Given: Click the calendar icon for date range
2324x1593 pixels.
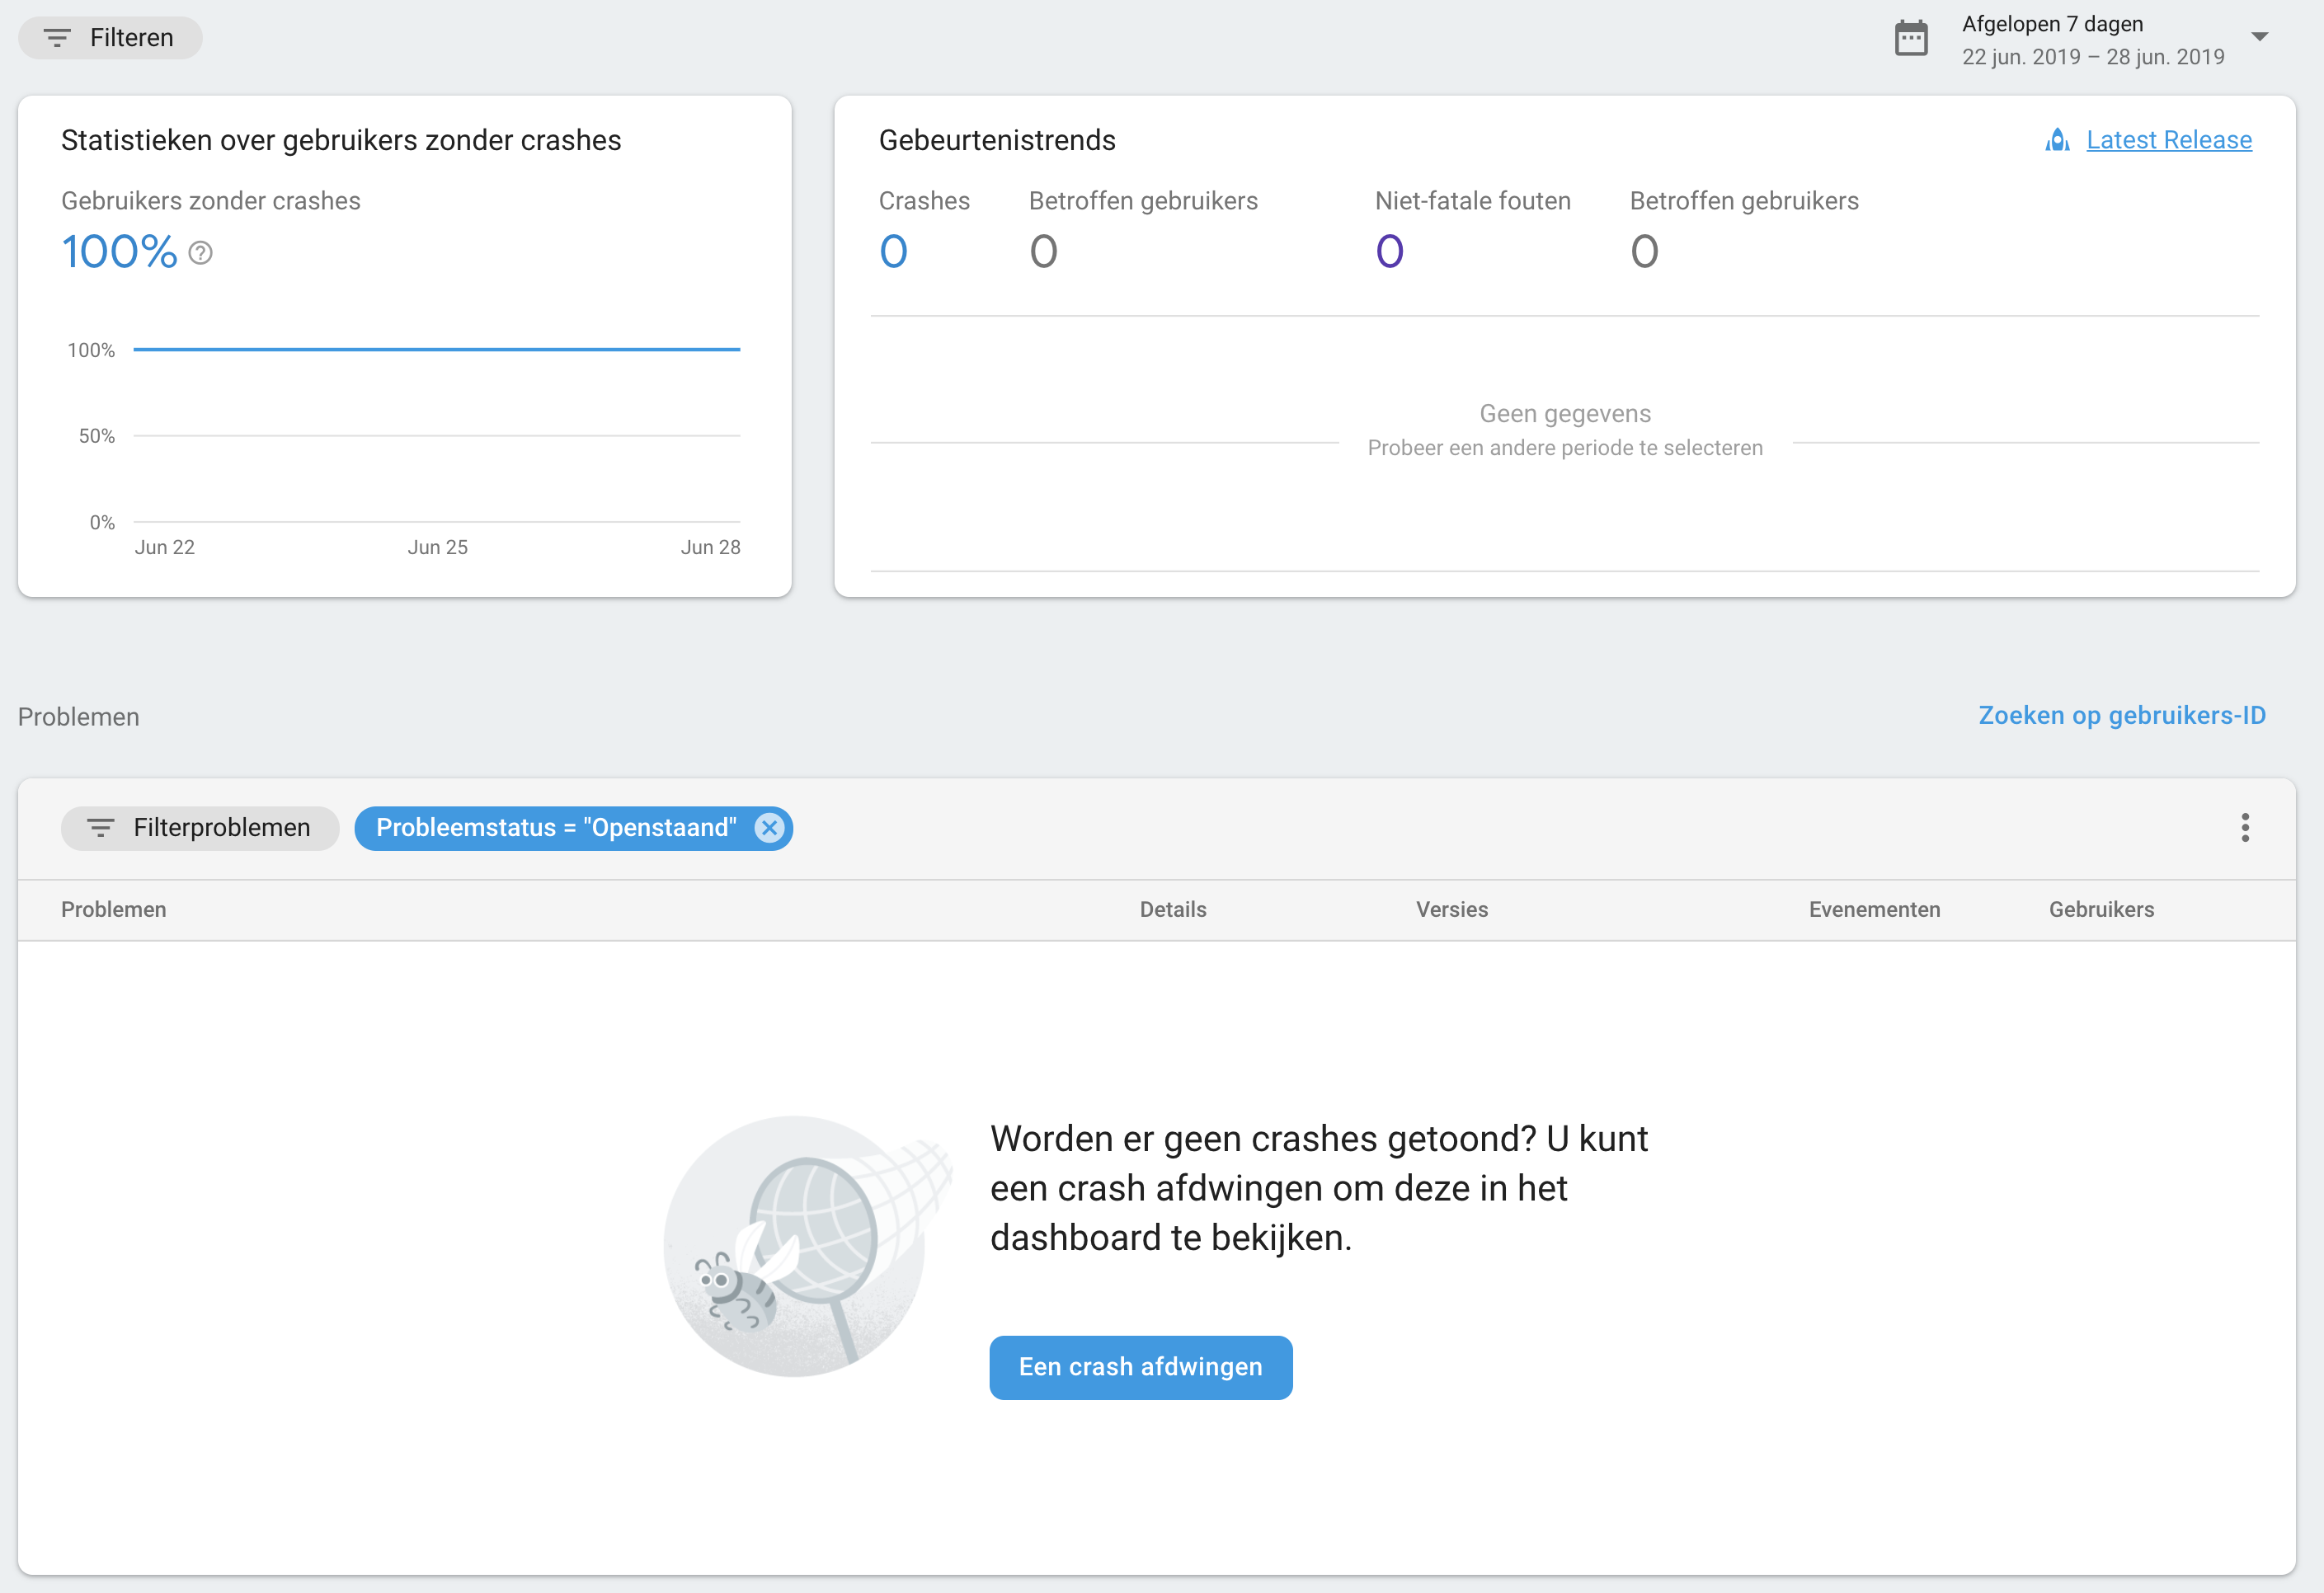Looking at the screenshot, I should pos(1910,40).
